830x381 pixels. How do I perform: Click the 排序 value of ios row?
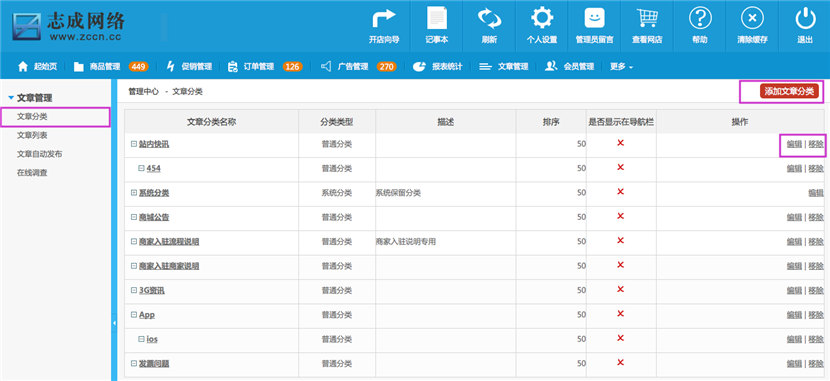[x=581, y=339]
